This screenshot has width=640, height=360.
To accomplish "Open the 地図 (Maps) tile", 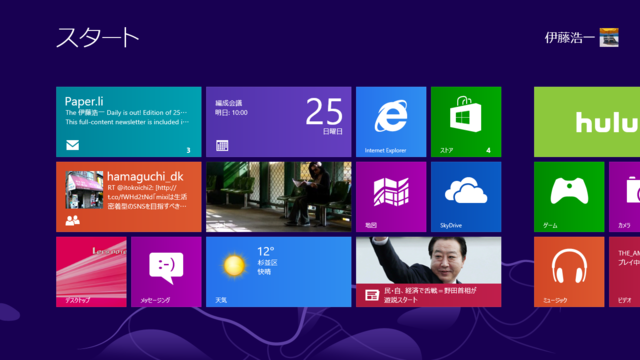I will (391, 197).
